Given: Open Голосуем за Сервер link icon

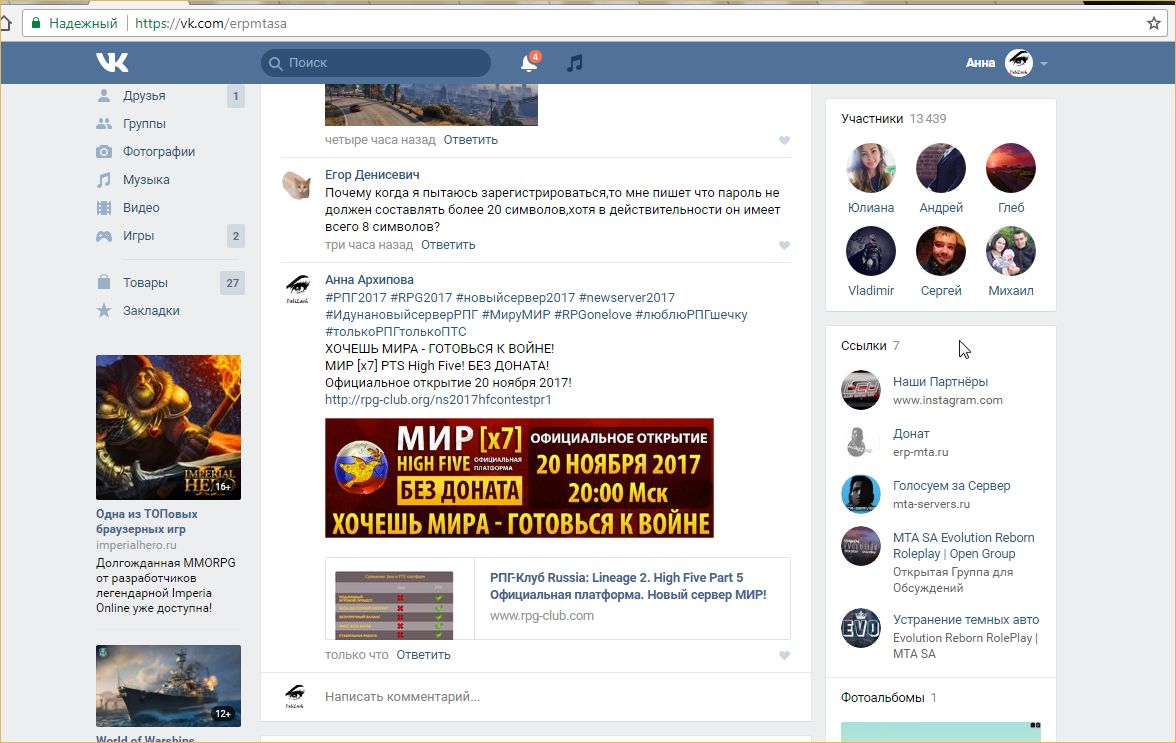Looking at the screenshot, I should (860, 494).
